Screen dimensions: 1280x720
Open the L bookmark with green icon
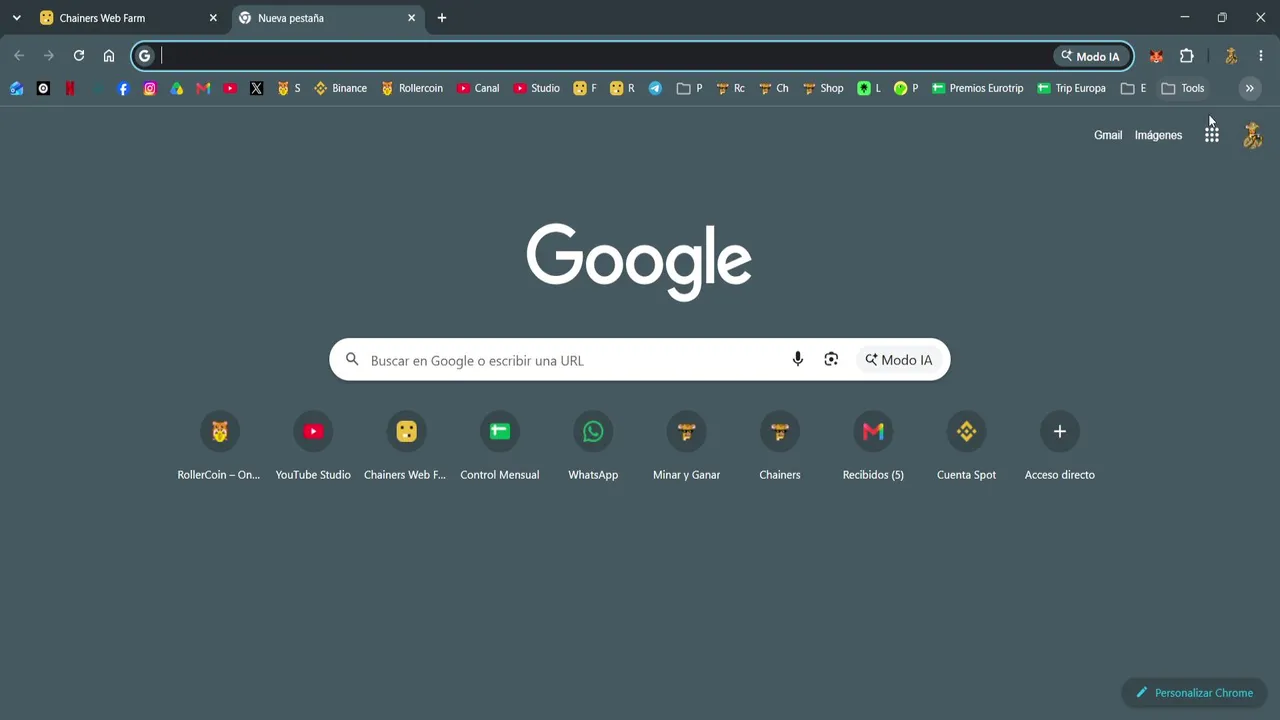click(869, 88)
